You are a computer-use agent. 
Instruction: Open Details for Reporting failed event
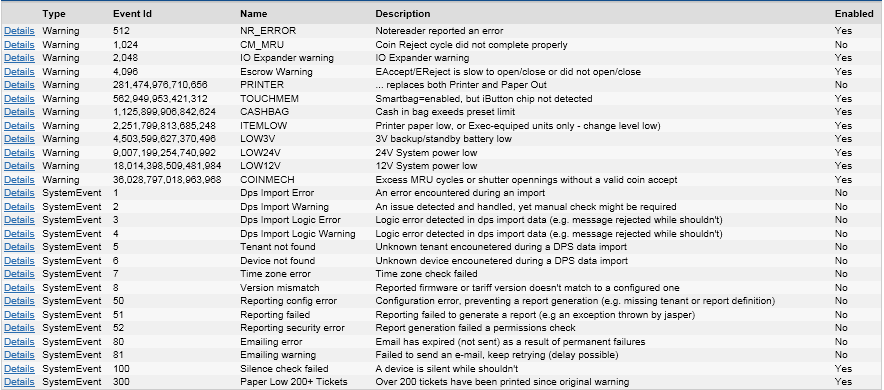[19, 315]
